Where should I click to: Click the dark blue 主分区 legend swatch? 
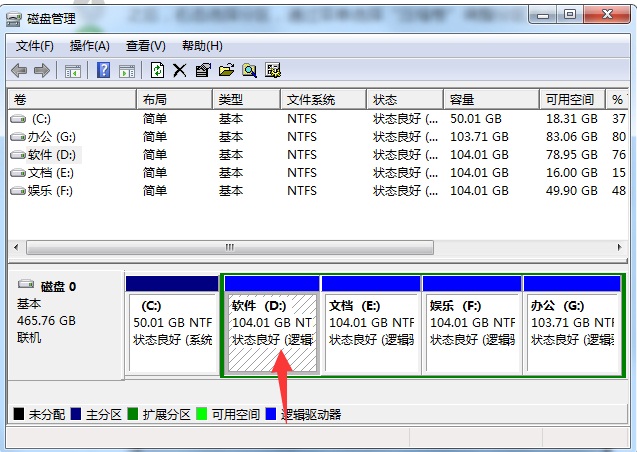coord(76,414)
